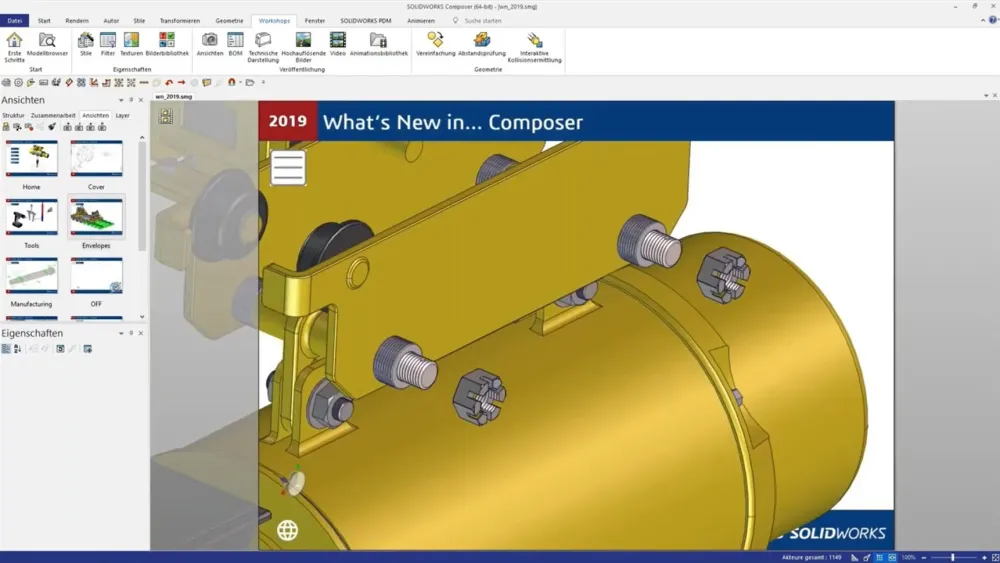Open the Erste Schritte workshop
1000x563 pixels.
(x=14, y=47)
